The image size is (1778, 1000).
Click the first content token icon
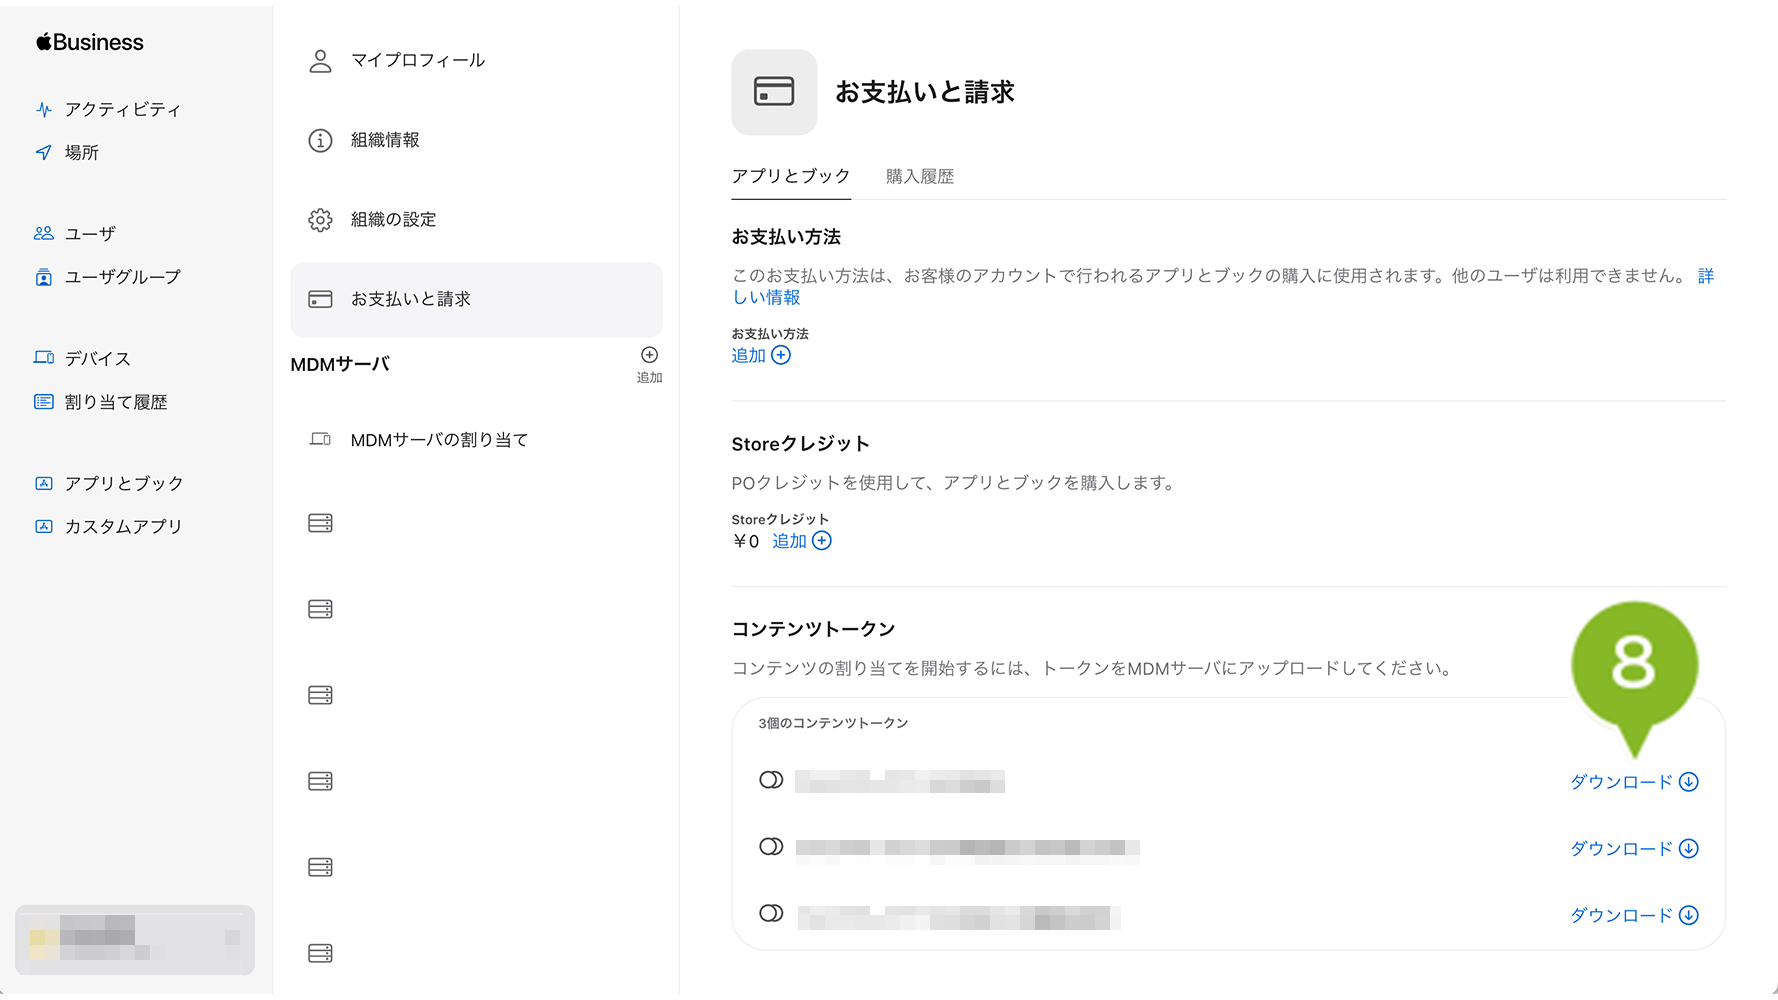tap(771, 780)
